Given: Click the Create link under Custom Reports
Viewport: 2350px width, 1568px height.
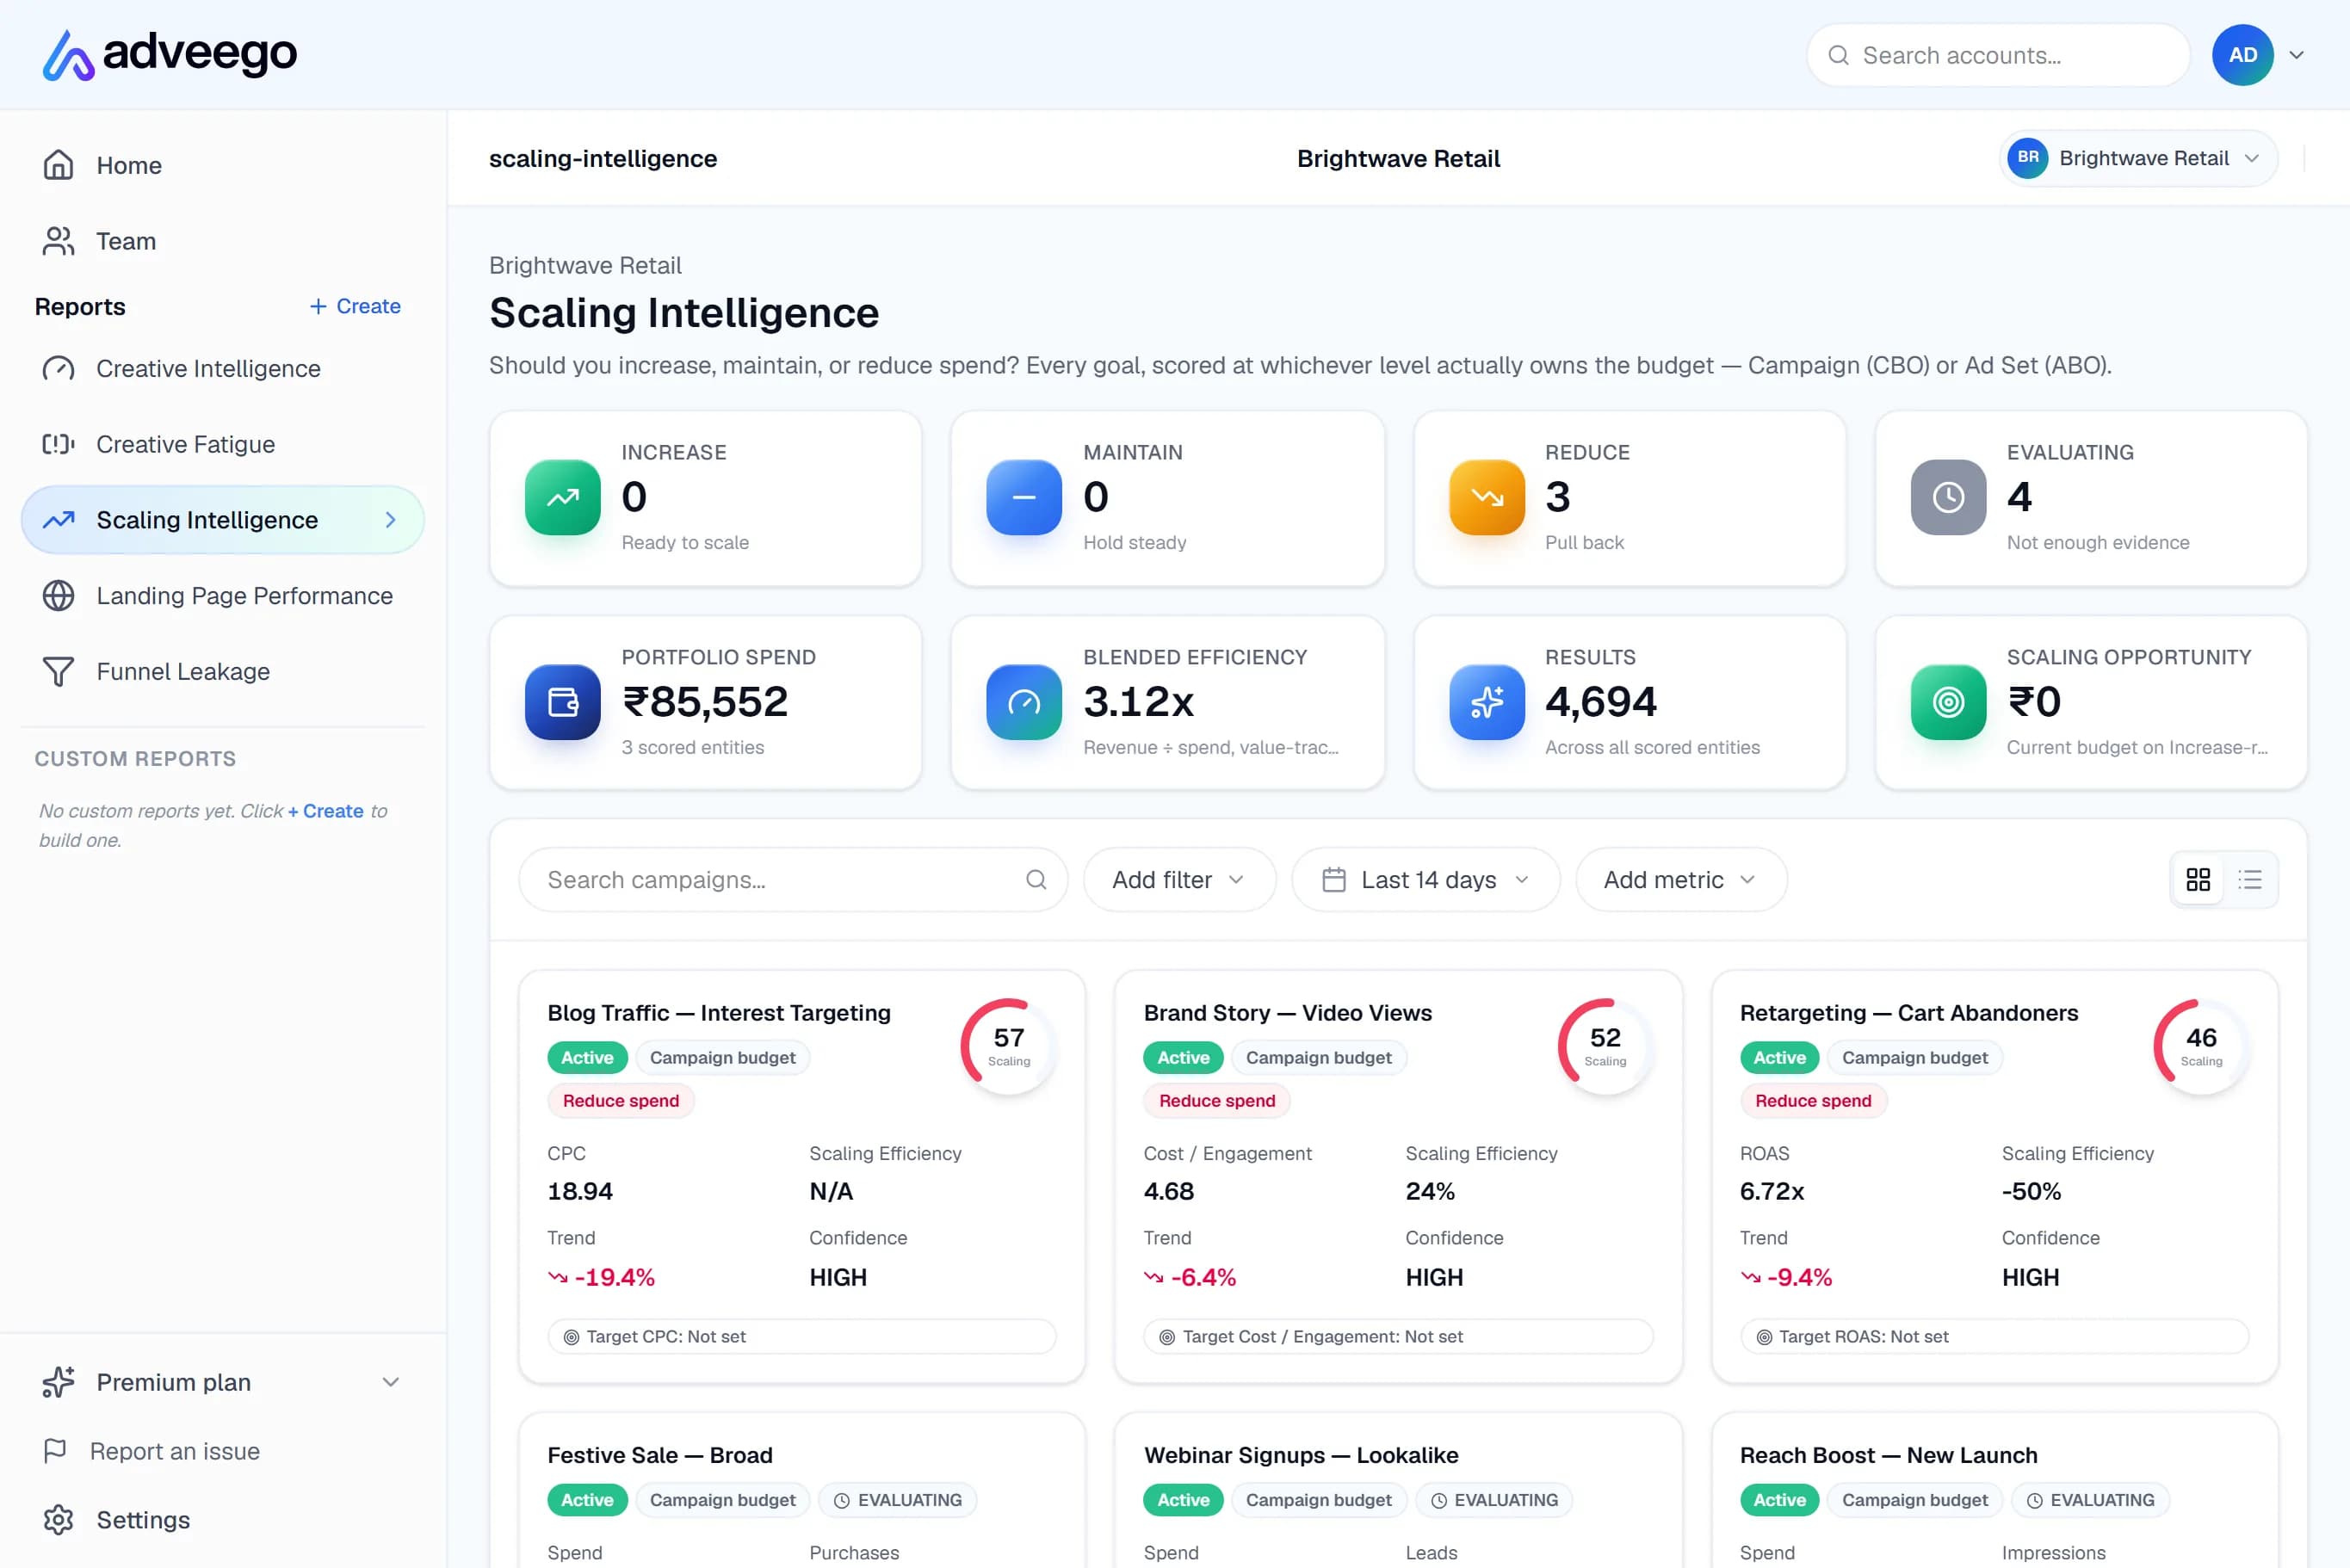Looking at the screenshot, I should click(326, 811).
